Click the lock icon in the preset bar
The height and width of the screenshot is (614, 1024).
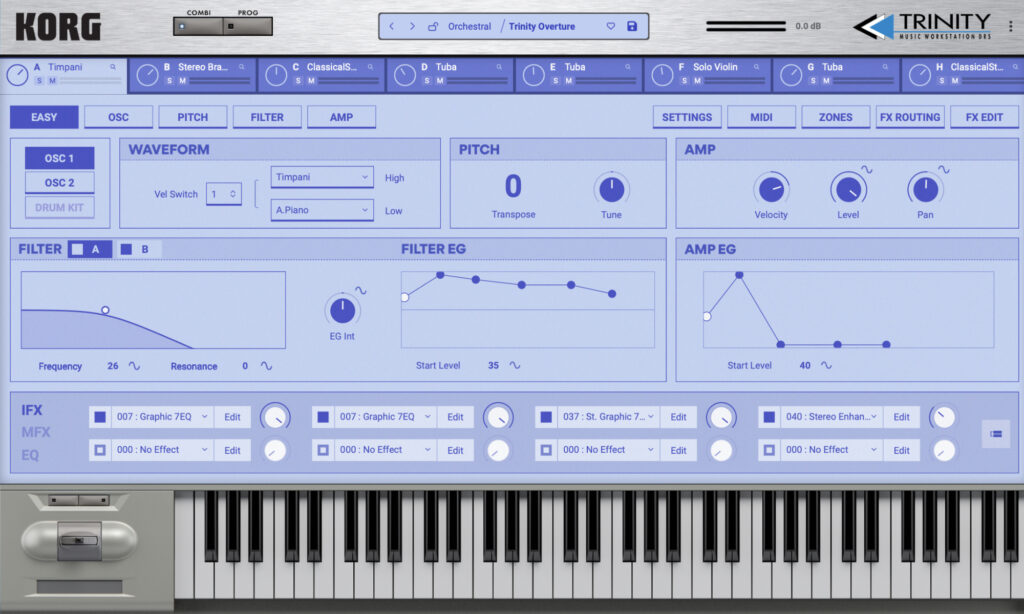434,26
